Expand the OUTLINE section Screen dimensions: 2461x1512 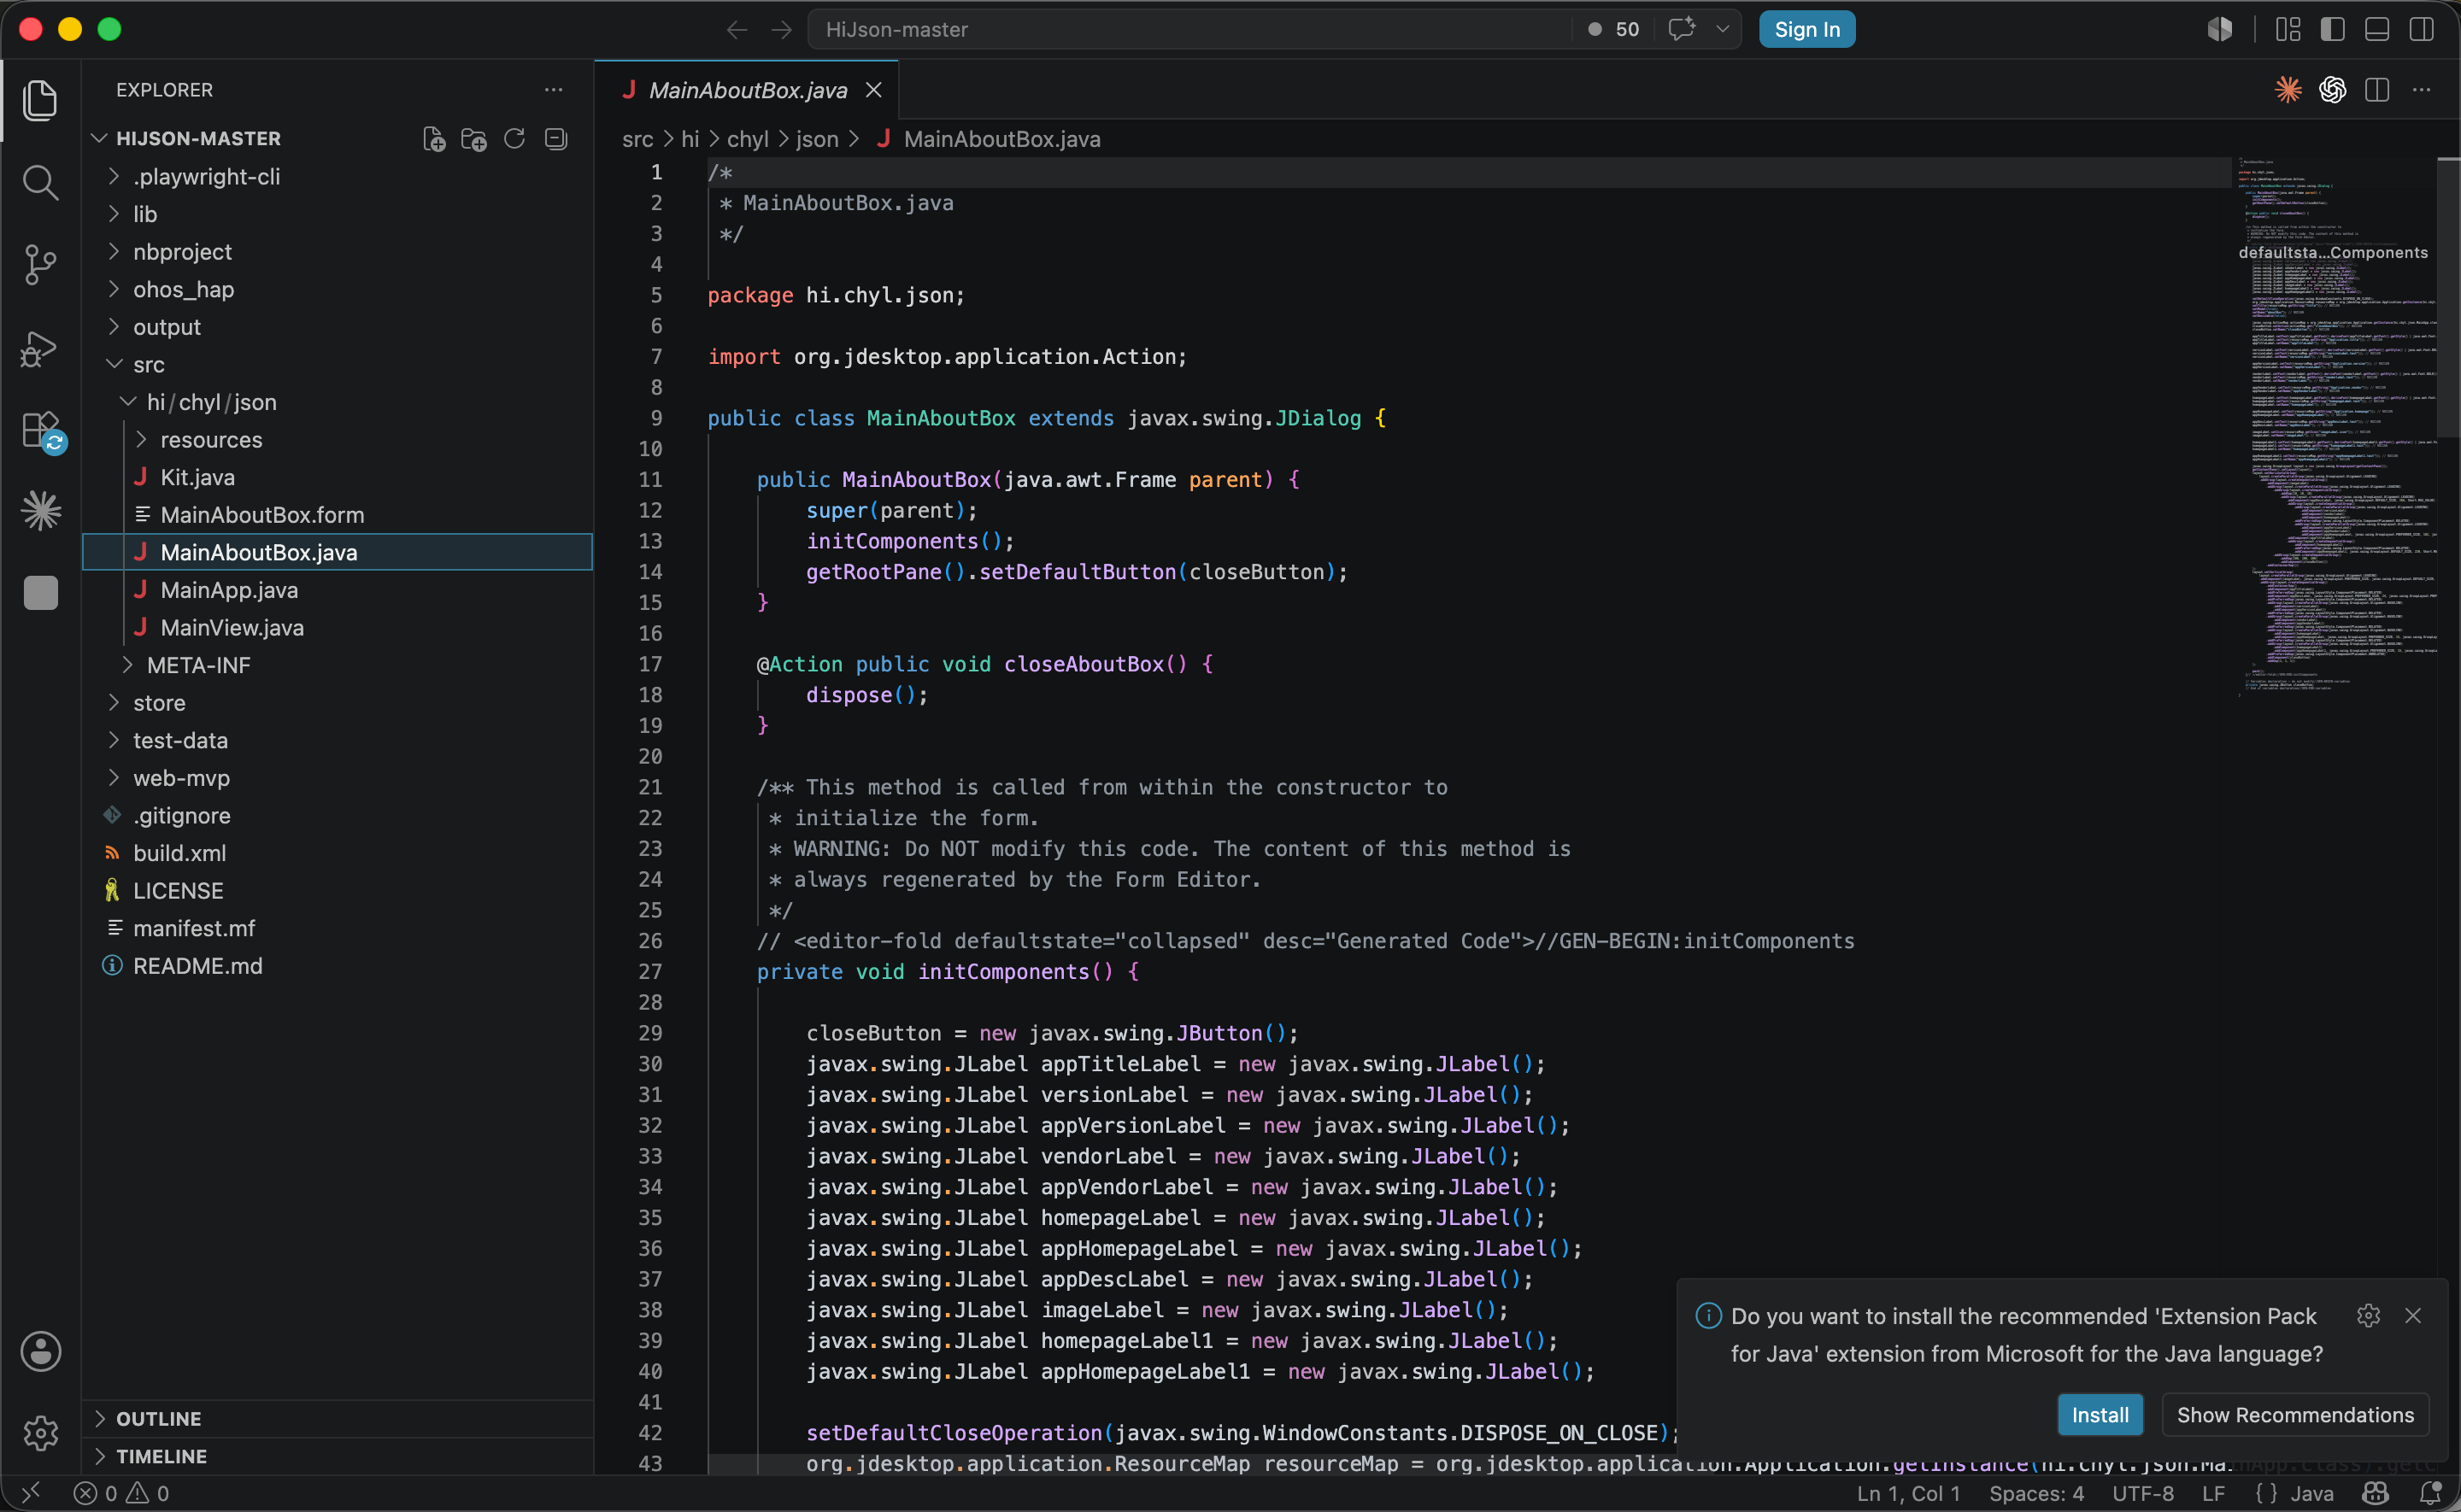[337, 1418]
